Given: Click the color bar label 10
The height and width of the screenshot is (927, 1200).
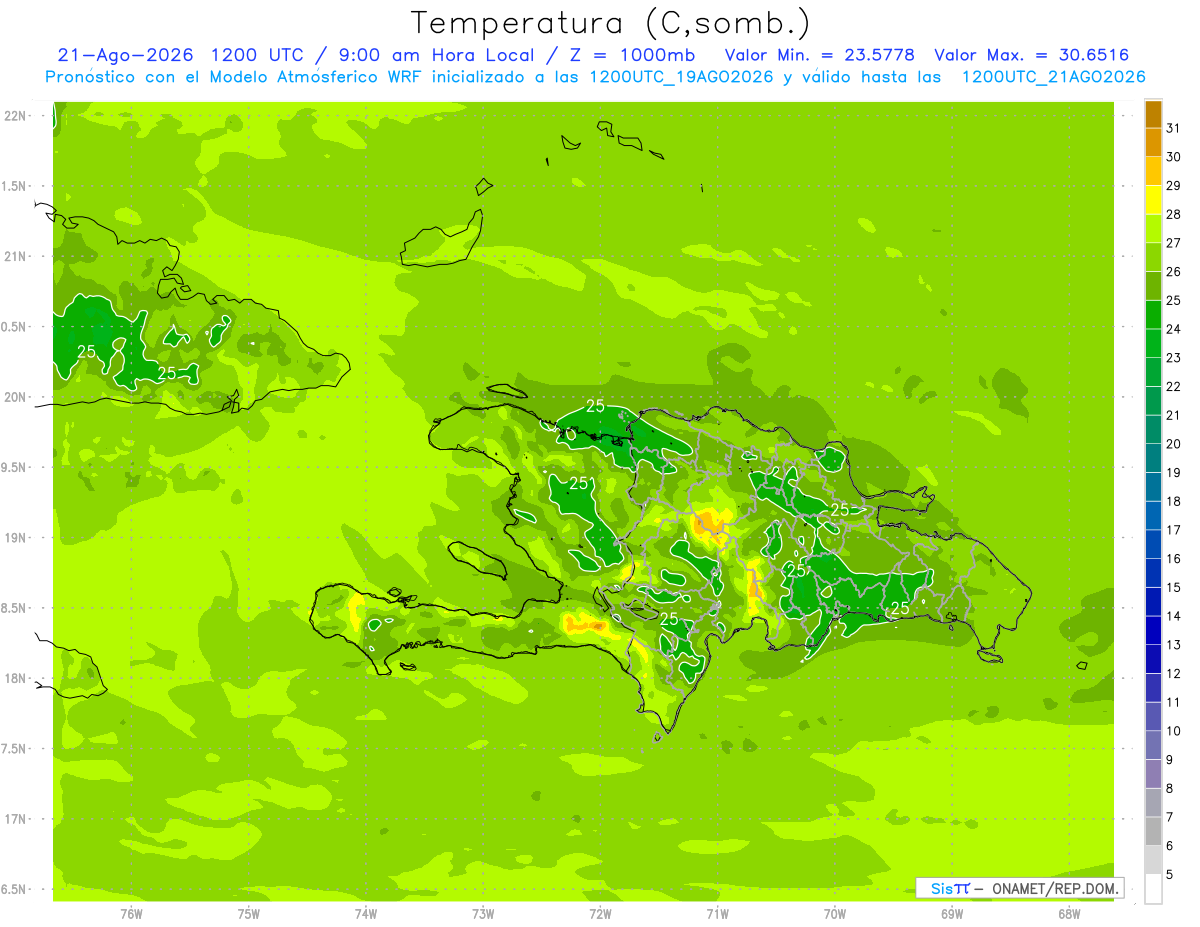Looking at the screenshot, I should tap(1173, 731).
